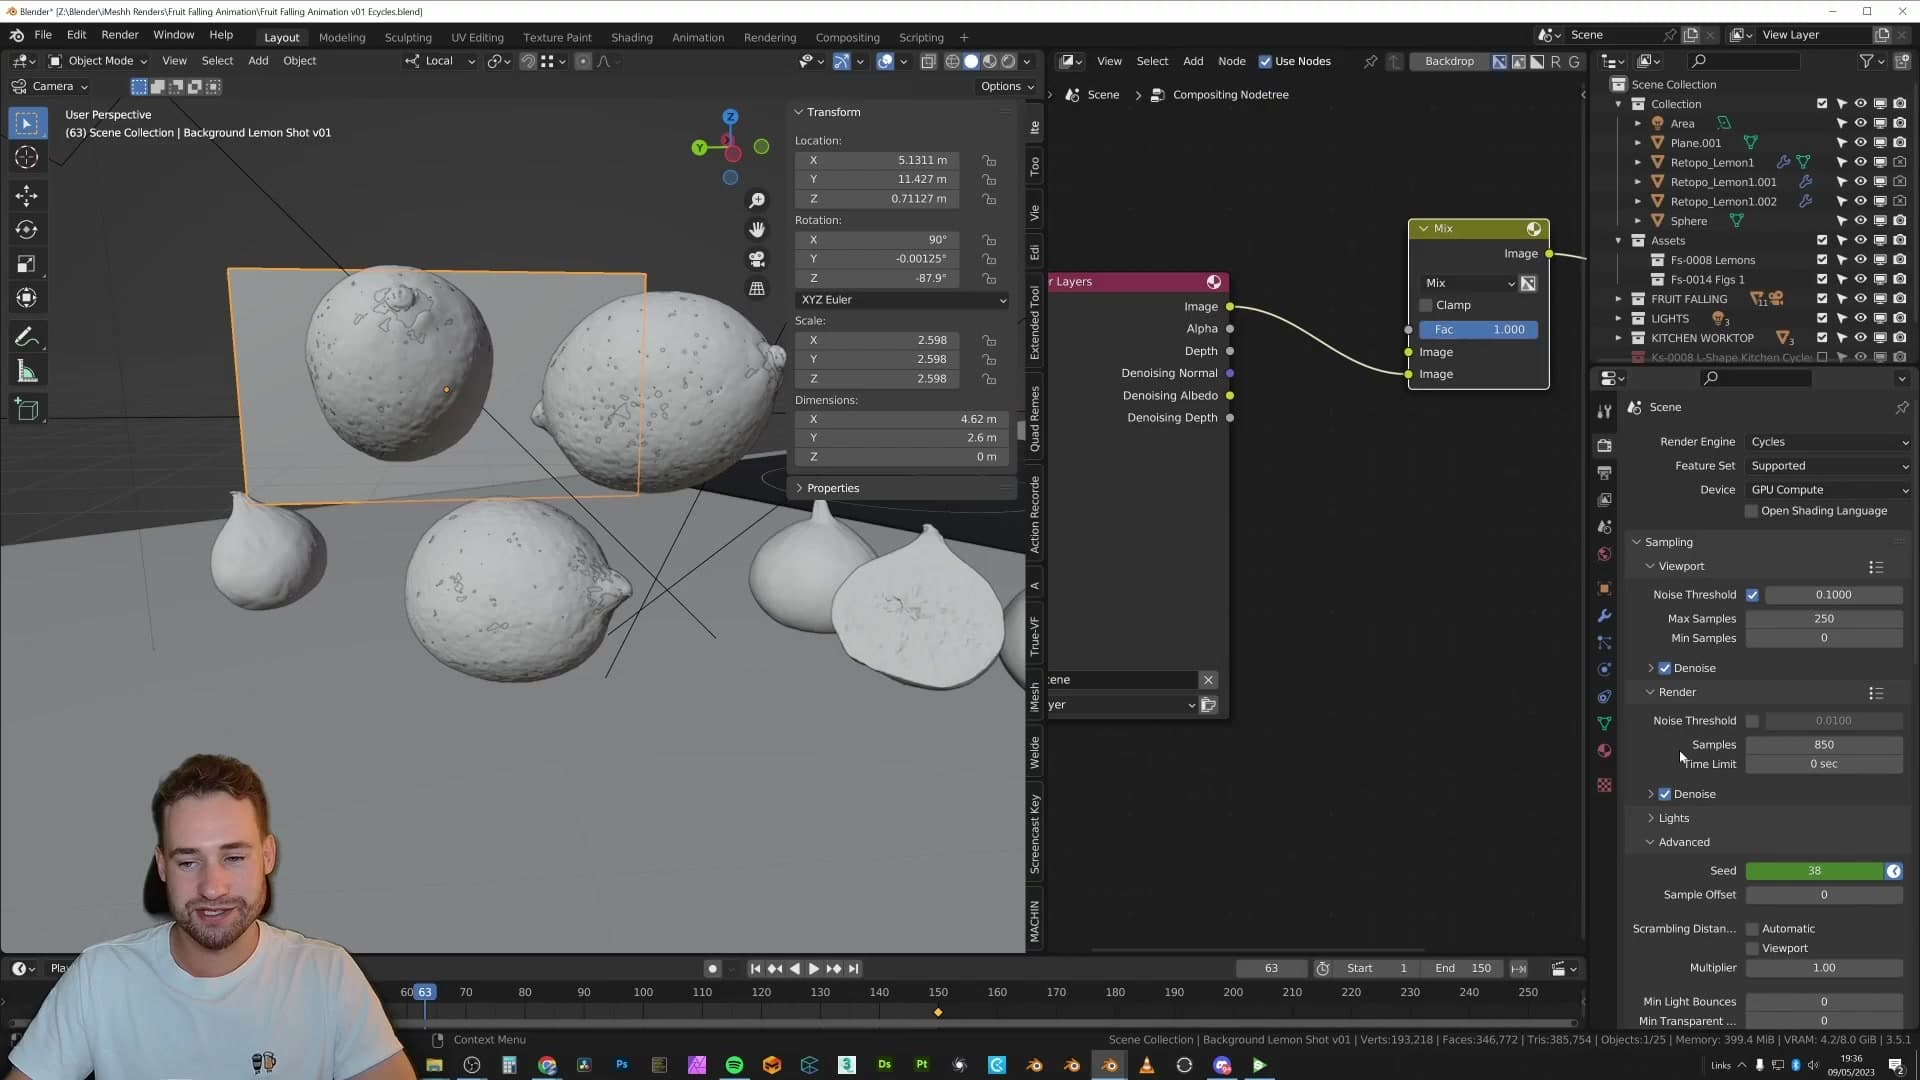Open the XYZ Euler rotation mode dropdown
The width and height of the screenshot is (1920, 1080).
coord(902,300)
